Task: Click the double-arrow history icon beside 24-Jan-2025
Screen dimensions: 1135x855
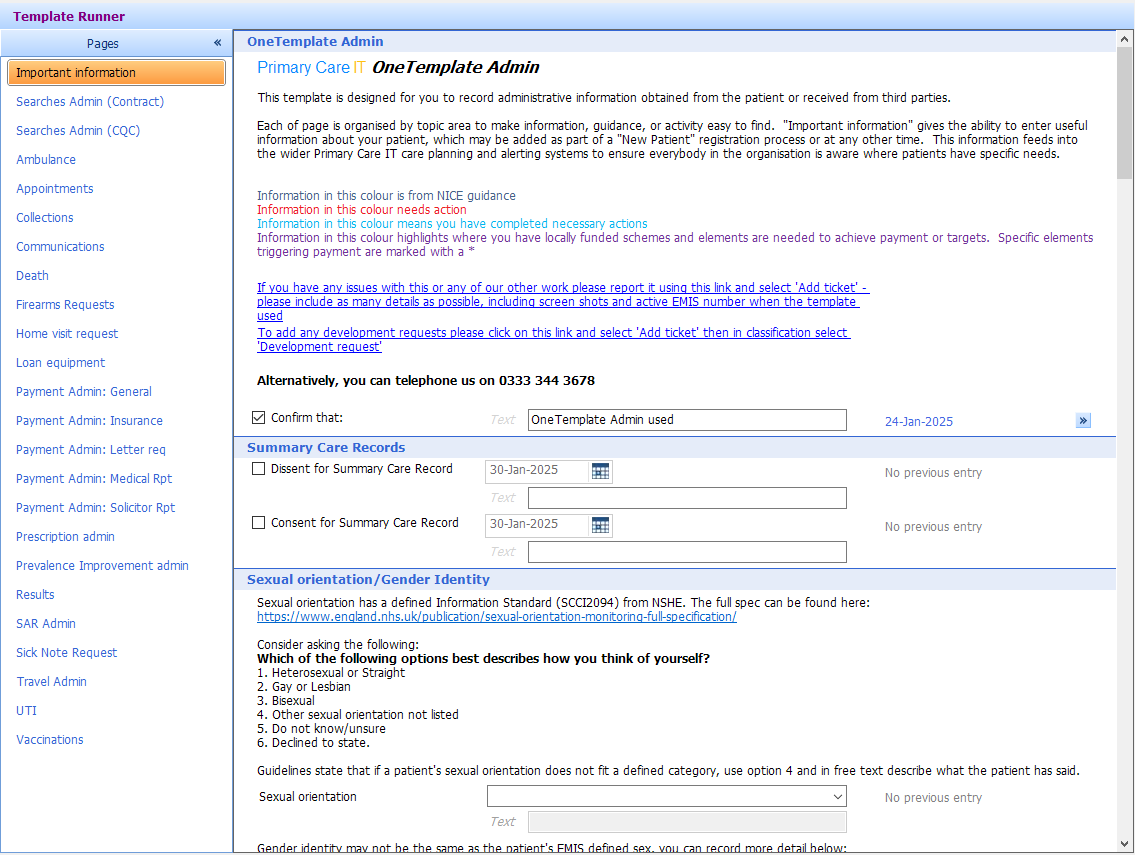Action: [1083, 421]
